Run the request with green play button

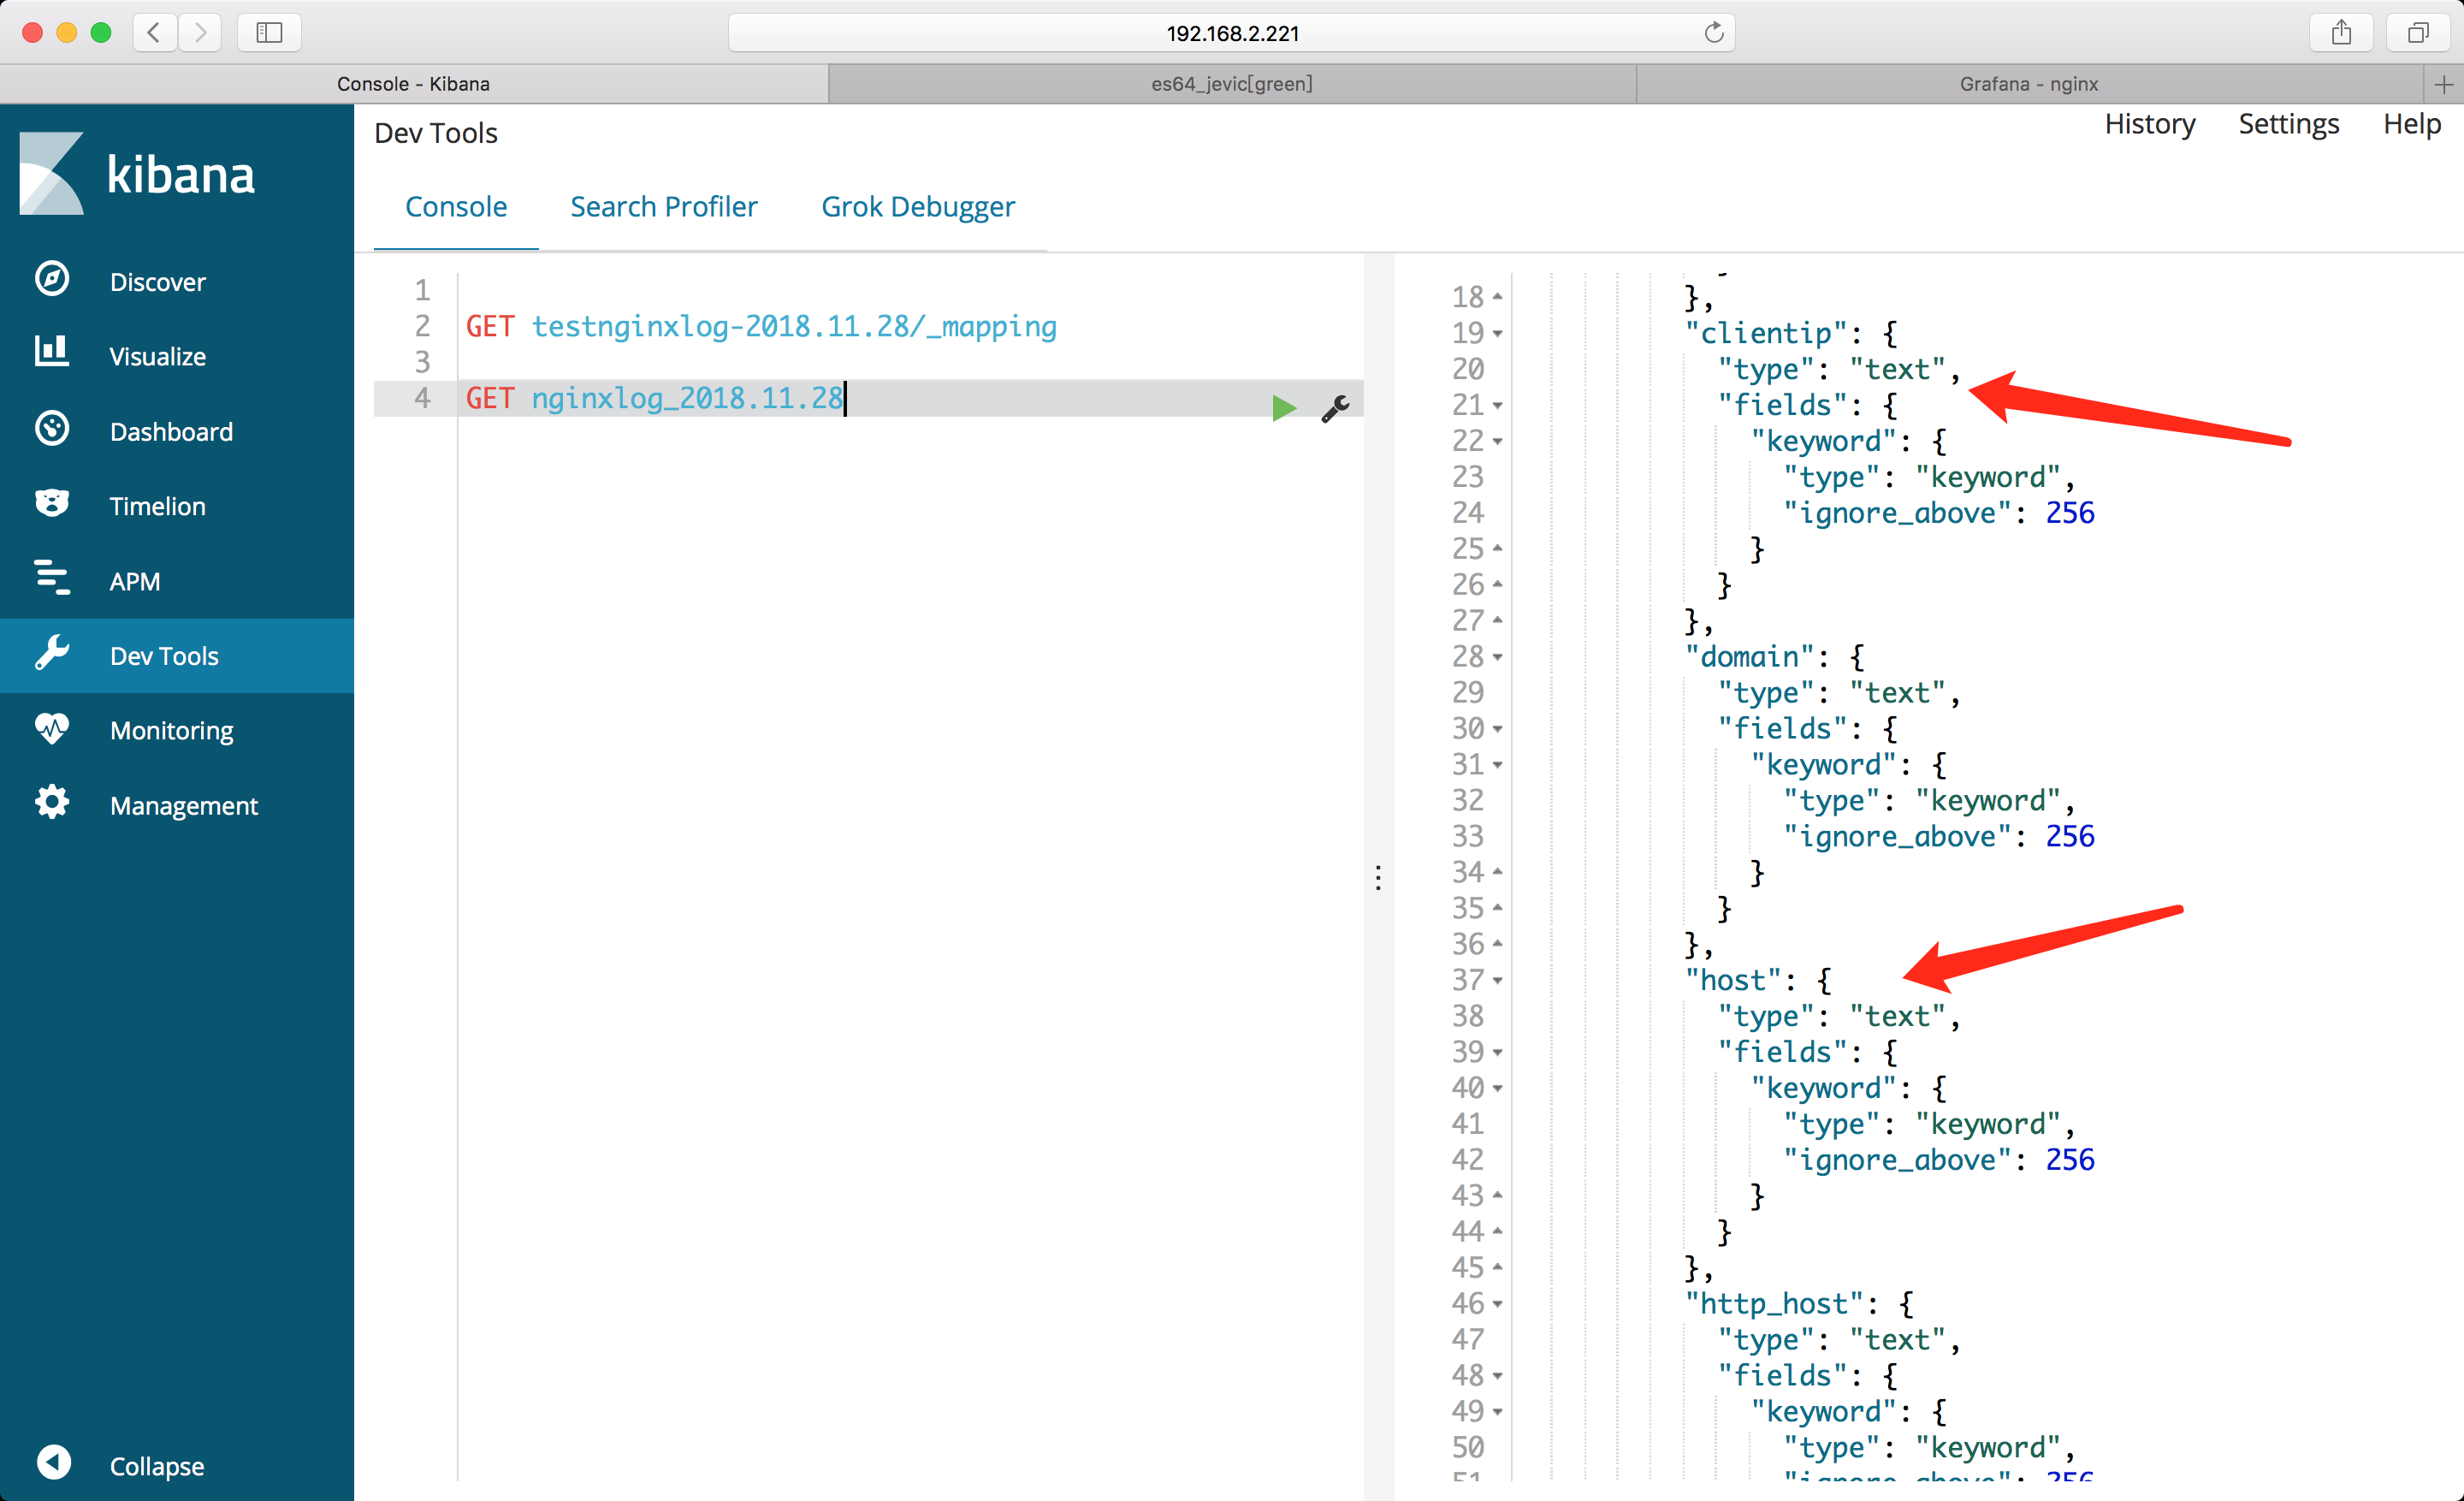1283,408
